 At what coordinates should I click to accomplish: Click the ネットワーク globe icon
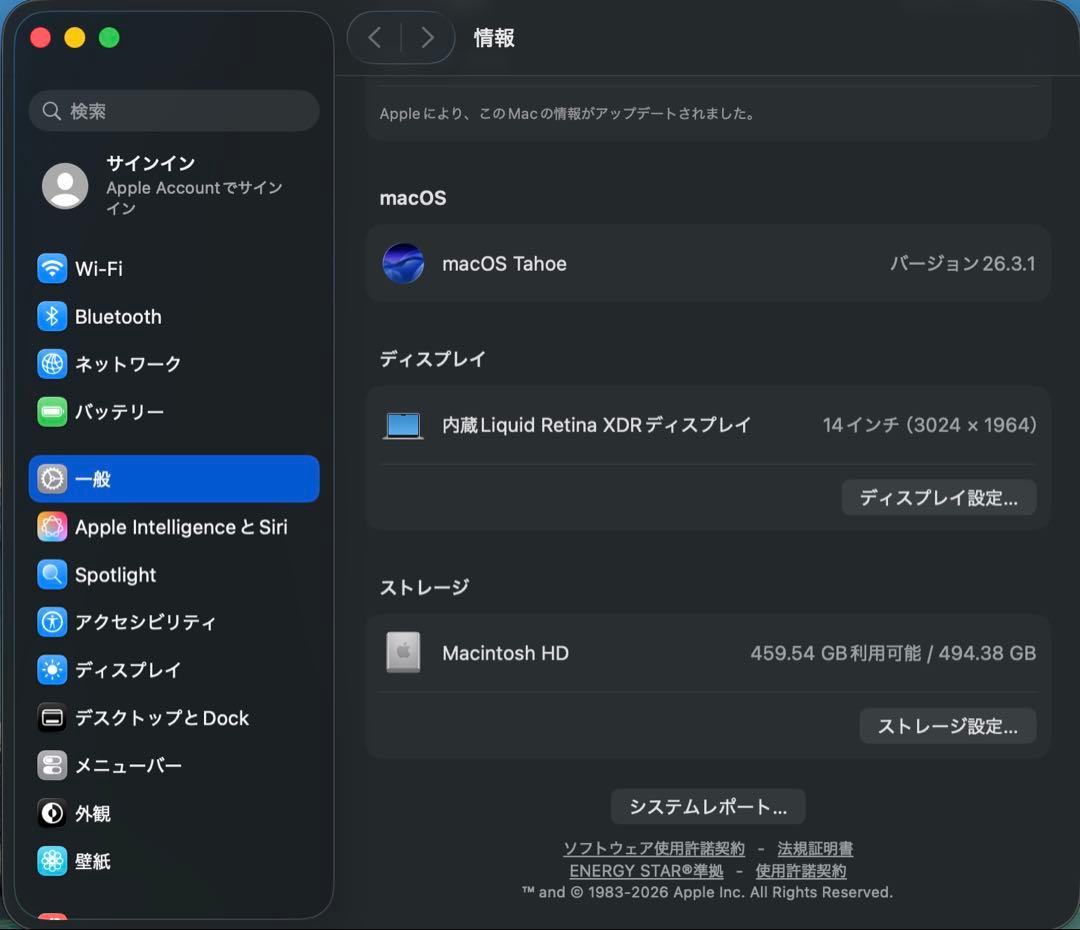point(51,364)
